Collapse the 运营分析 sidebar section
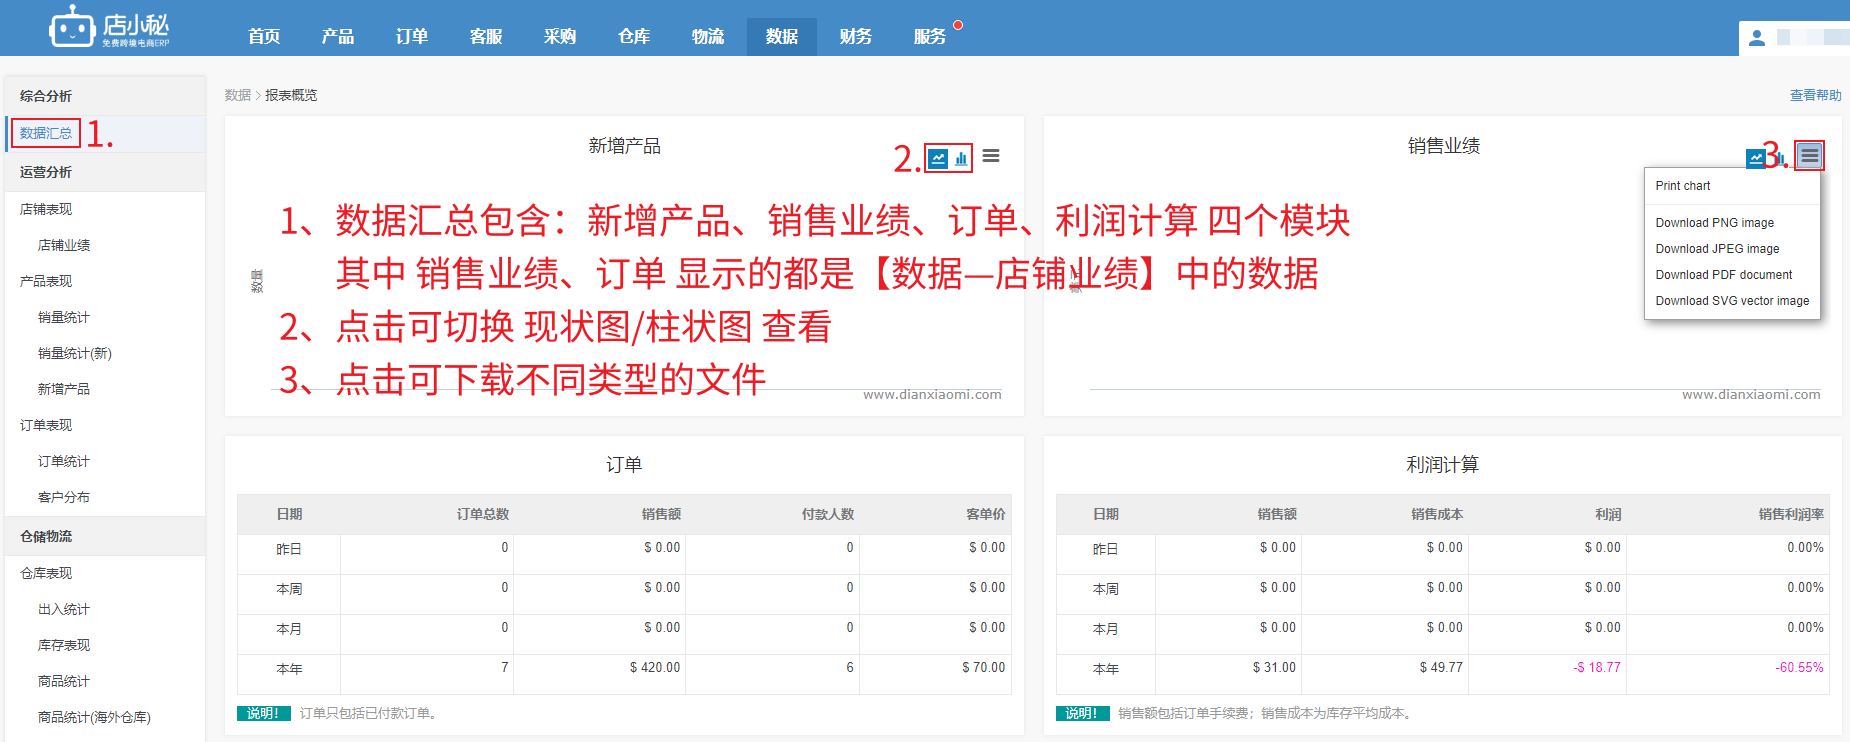This screenshot has height=742, width=1850. 105,172
